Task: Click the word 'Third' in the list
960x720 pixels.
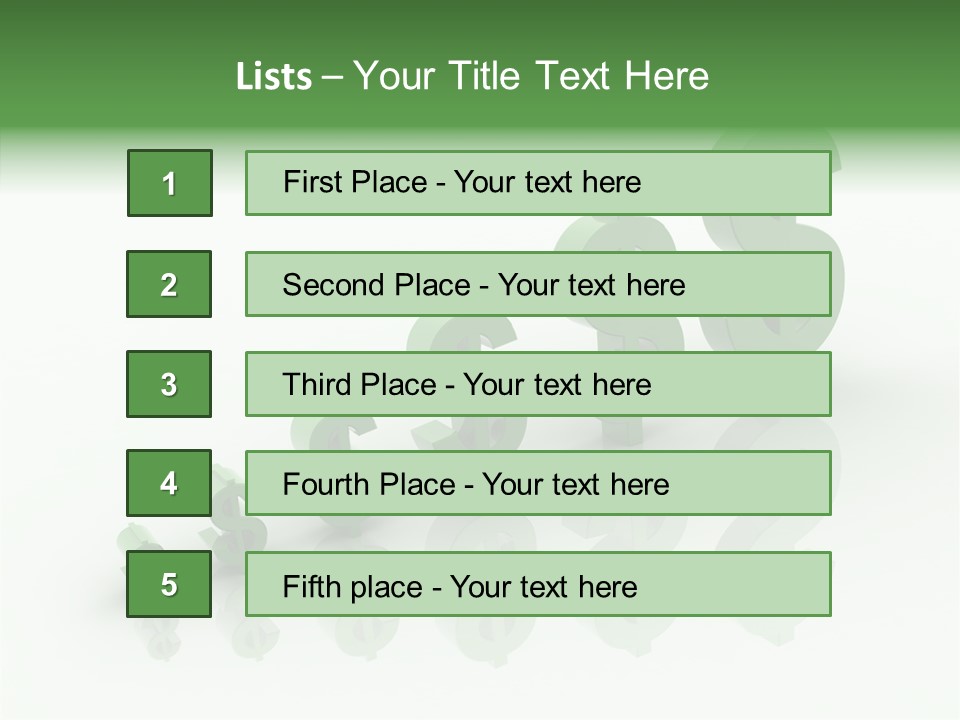Action: click(x=318, y=385)
